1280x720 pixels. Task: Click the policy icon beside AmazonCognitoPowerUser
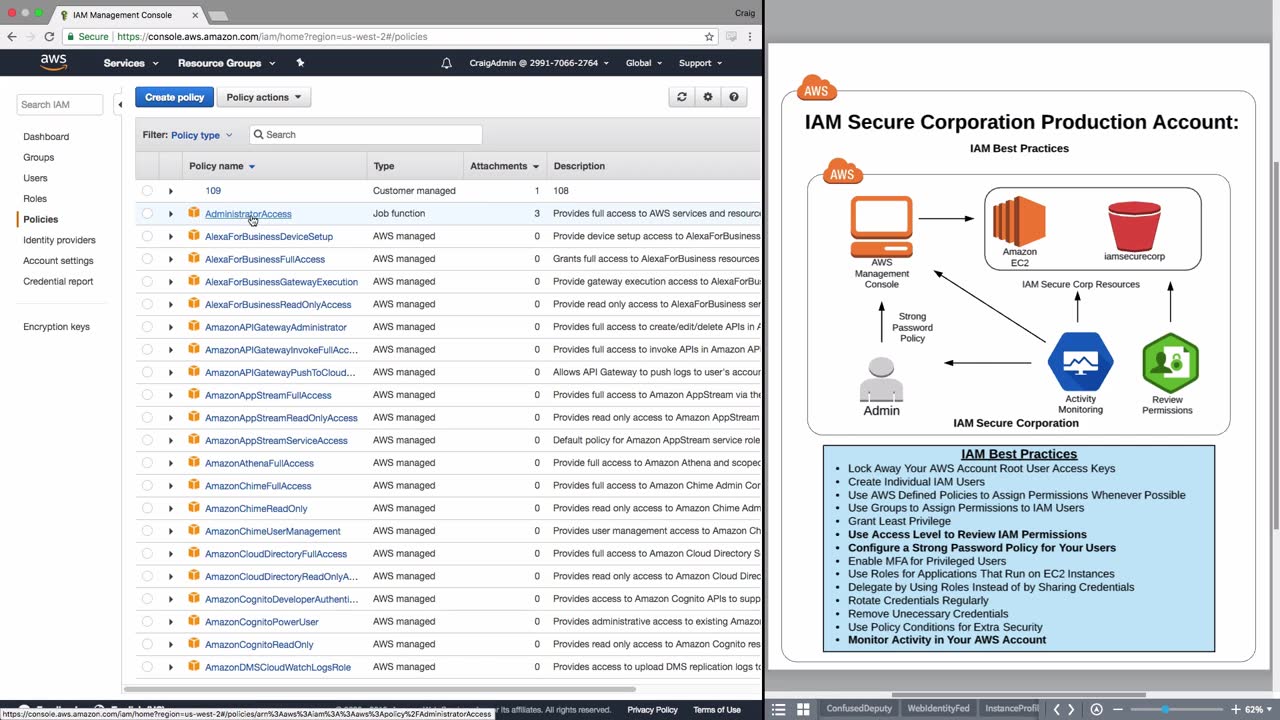point(194,621)
